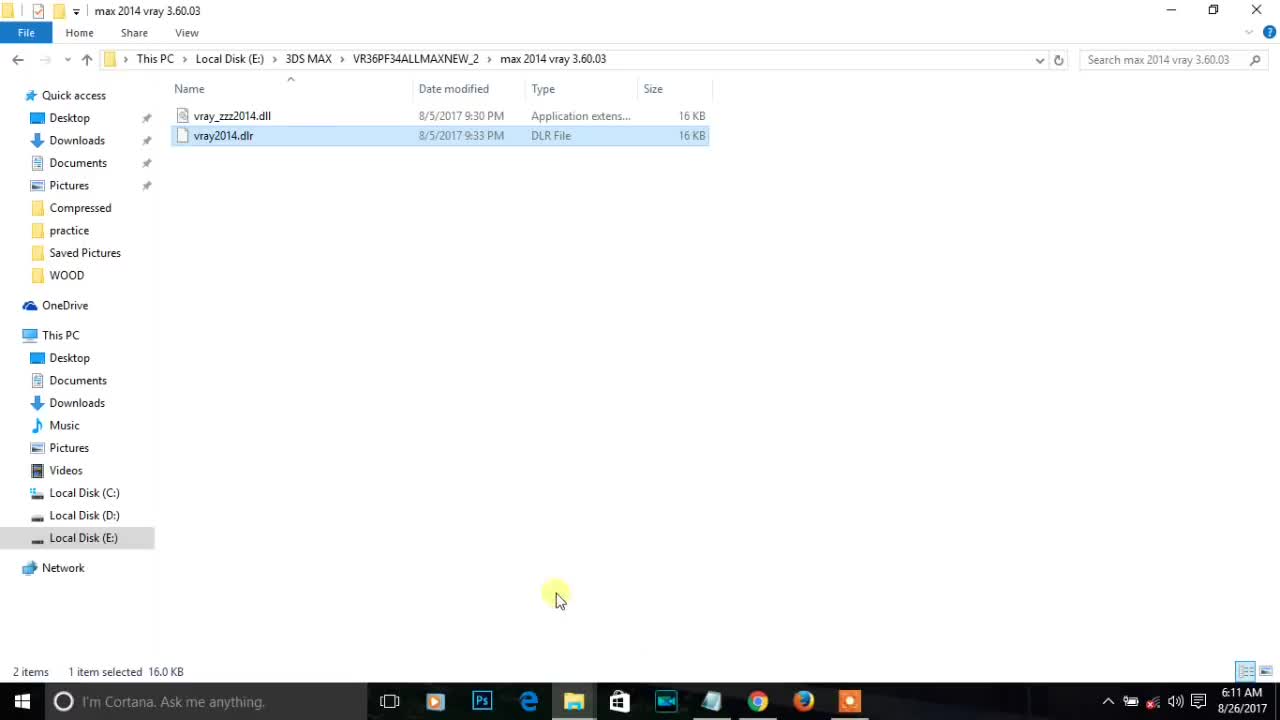The image size is (1280, 720).
Task: Show hidden system tray icons
Action: pyautogui.click(x=1108, y=701)
